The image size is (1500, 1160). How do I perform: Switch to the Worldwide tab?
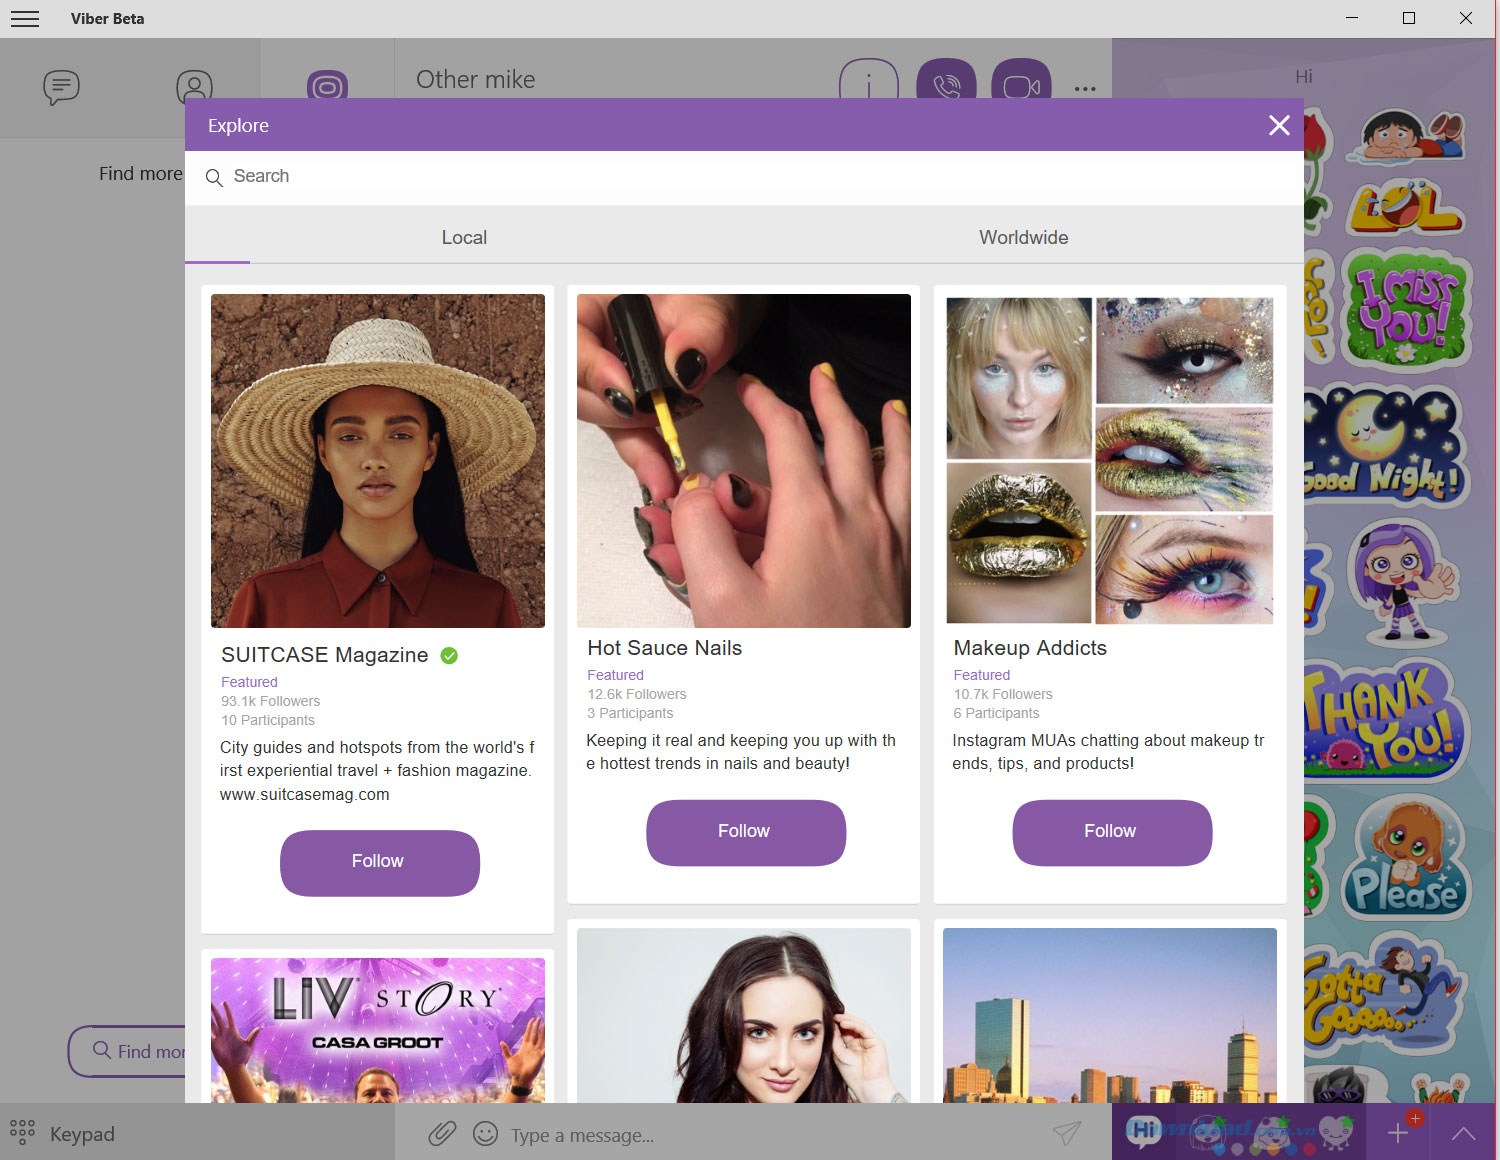tap(1023, 238)
